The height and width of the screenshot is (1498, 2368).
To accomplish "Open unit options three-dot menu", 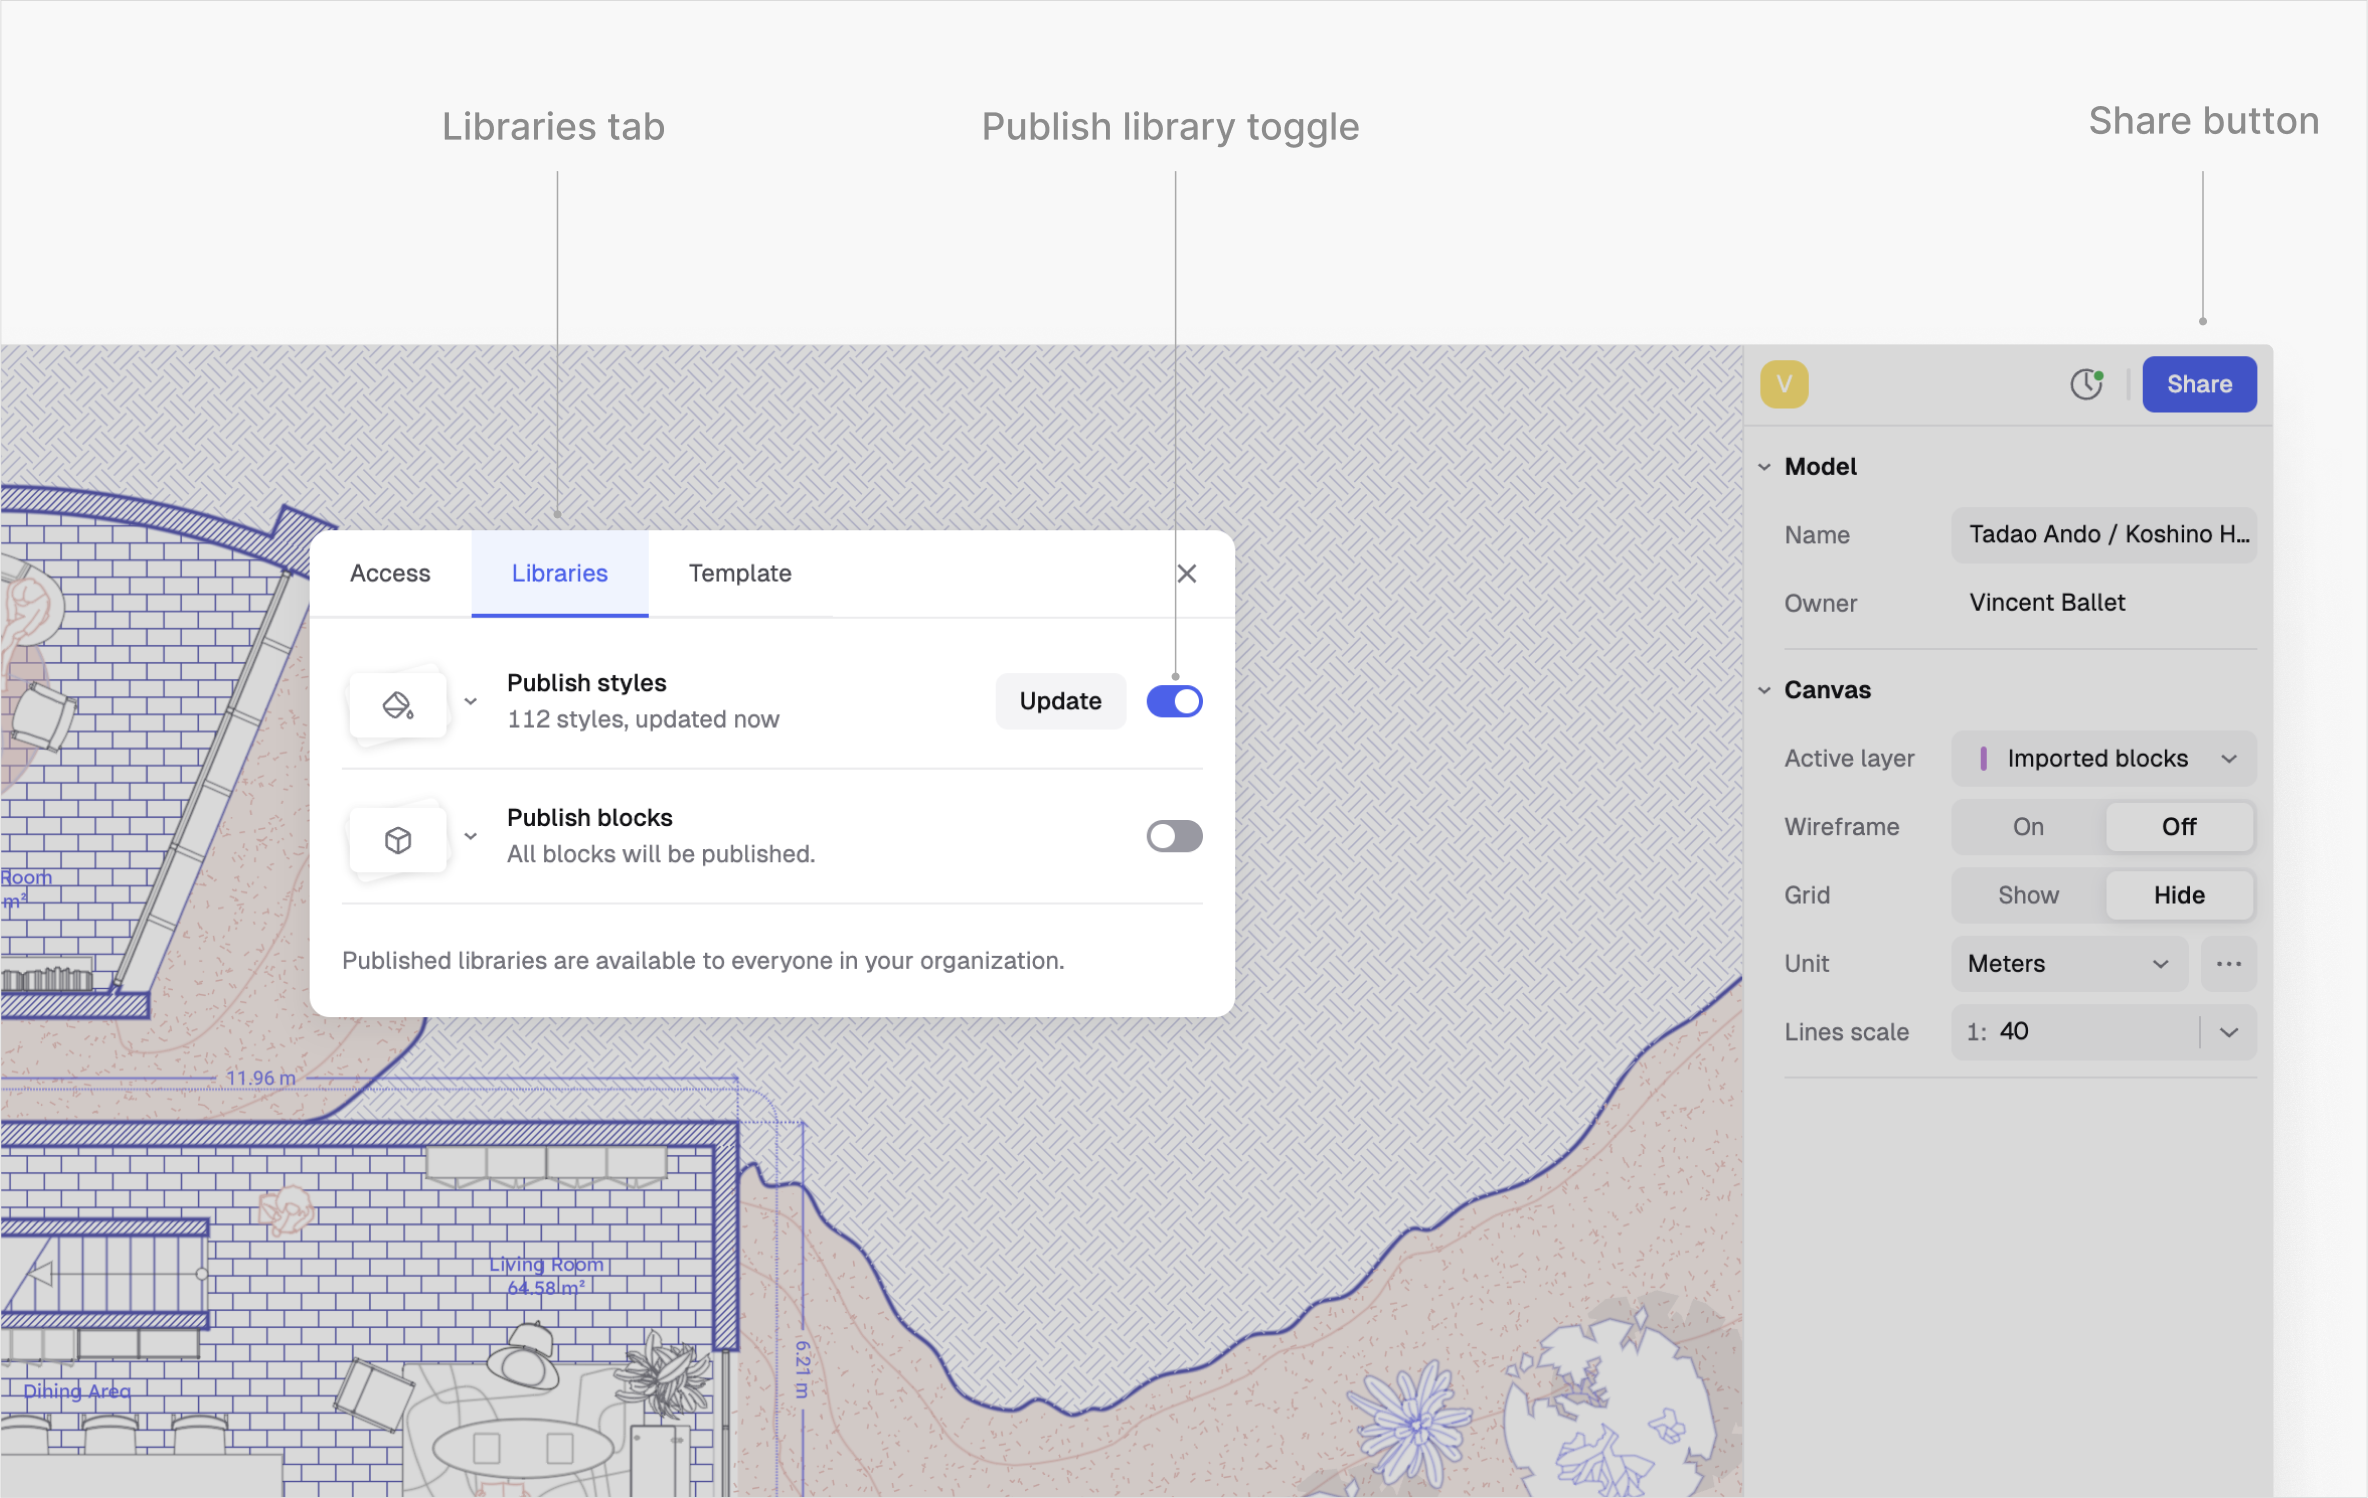I will (x=2228, y=963).
